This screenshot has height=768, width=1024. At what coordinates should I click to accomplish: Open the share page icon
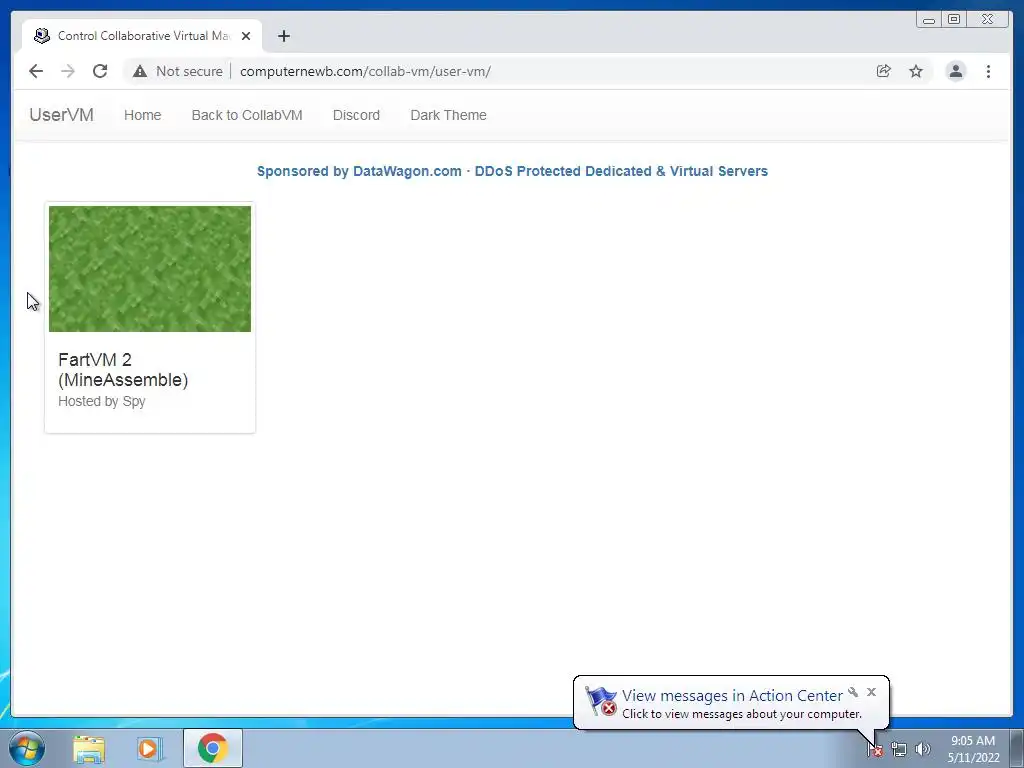(x=884, y=71)
